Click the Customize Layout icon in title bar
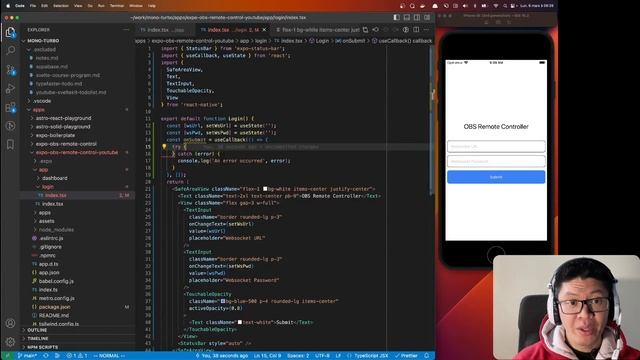This screenshot has width=640, height=360. 427,18
